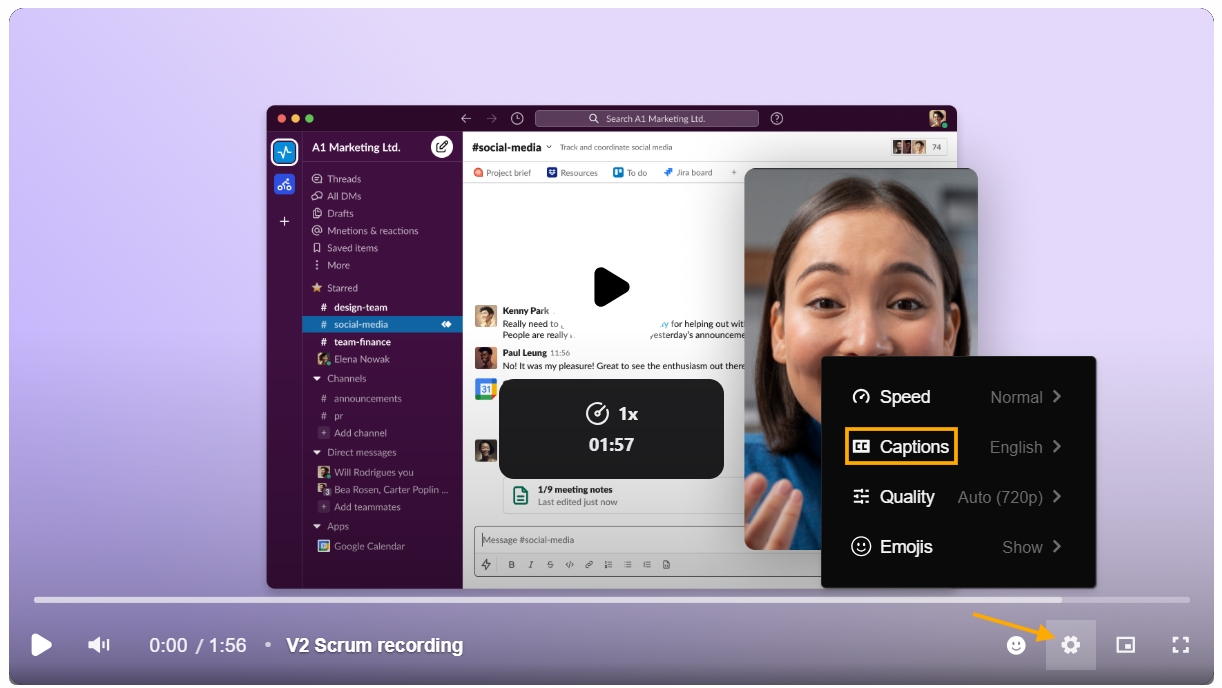The height and width of the screenshot is (688, 1222).
Task: Open the emoji reaction smiley icon
Action: click(x=1016, y=645)
